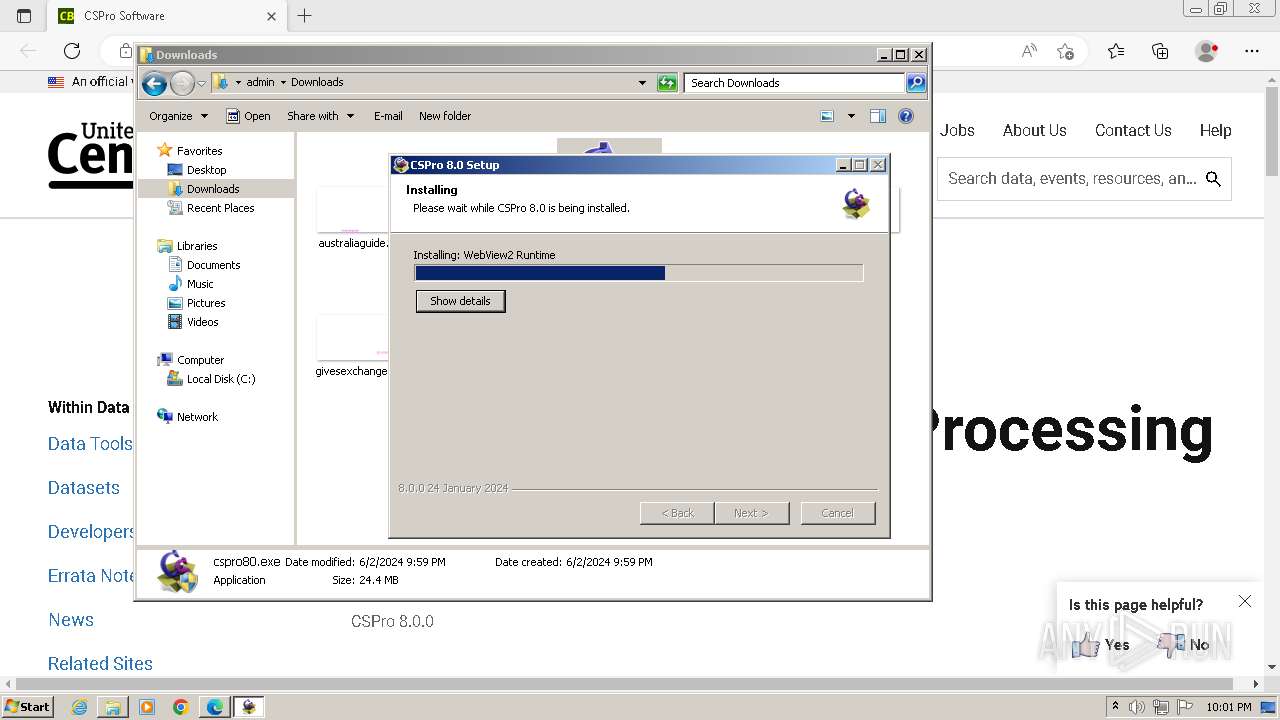
Task: Select Favorites in navigation pane
Action: 190,151
